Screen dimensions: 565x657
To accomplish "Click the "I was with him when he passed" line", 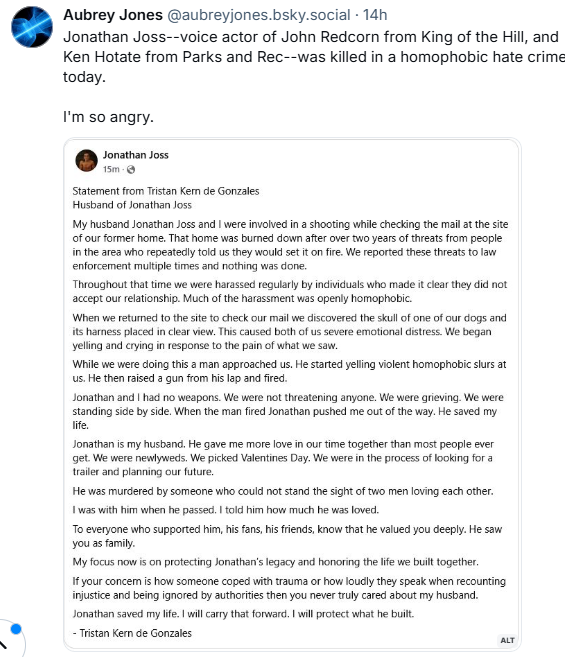I will point(225,510).
